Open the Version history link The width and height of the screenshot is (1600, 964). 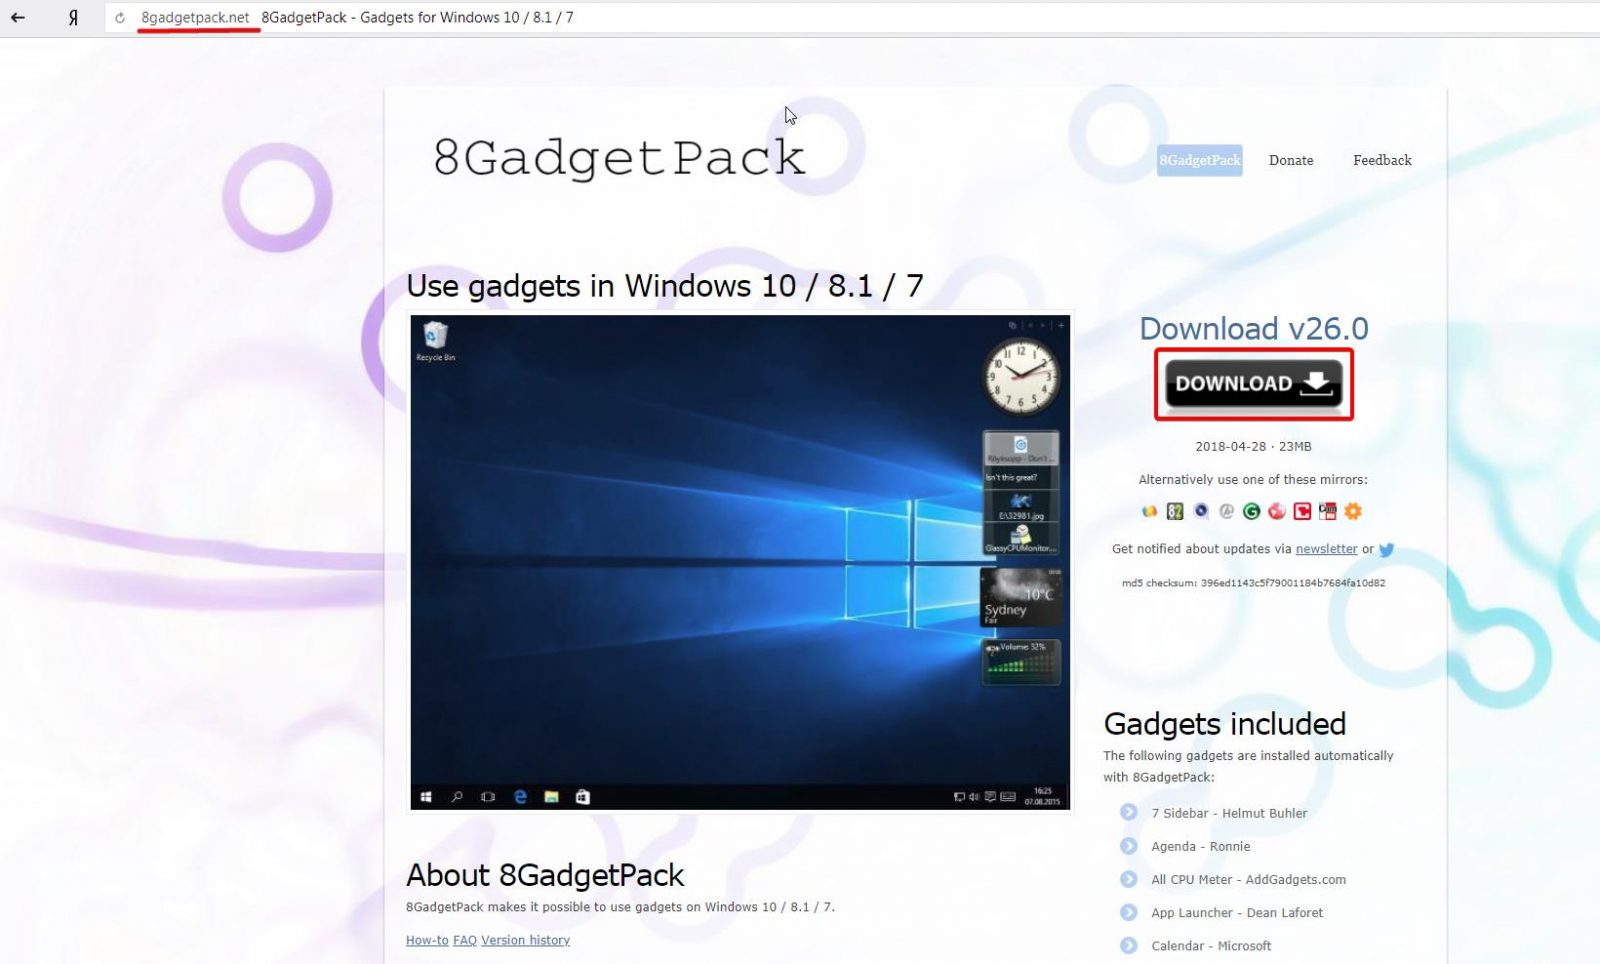click(x=525, y=940)
